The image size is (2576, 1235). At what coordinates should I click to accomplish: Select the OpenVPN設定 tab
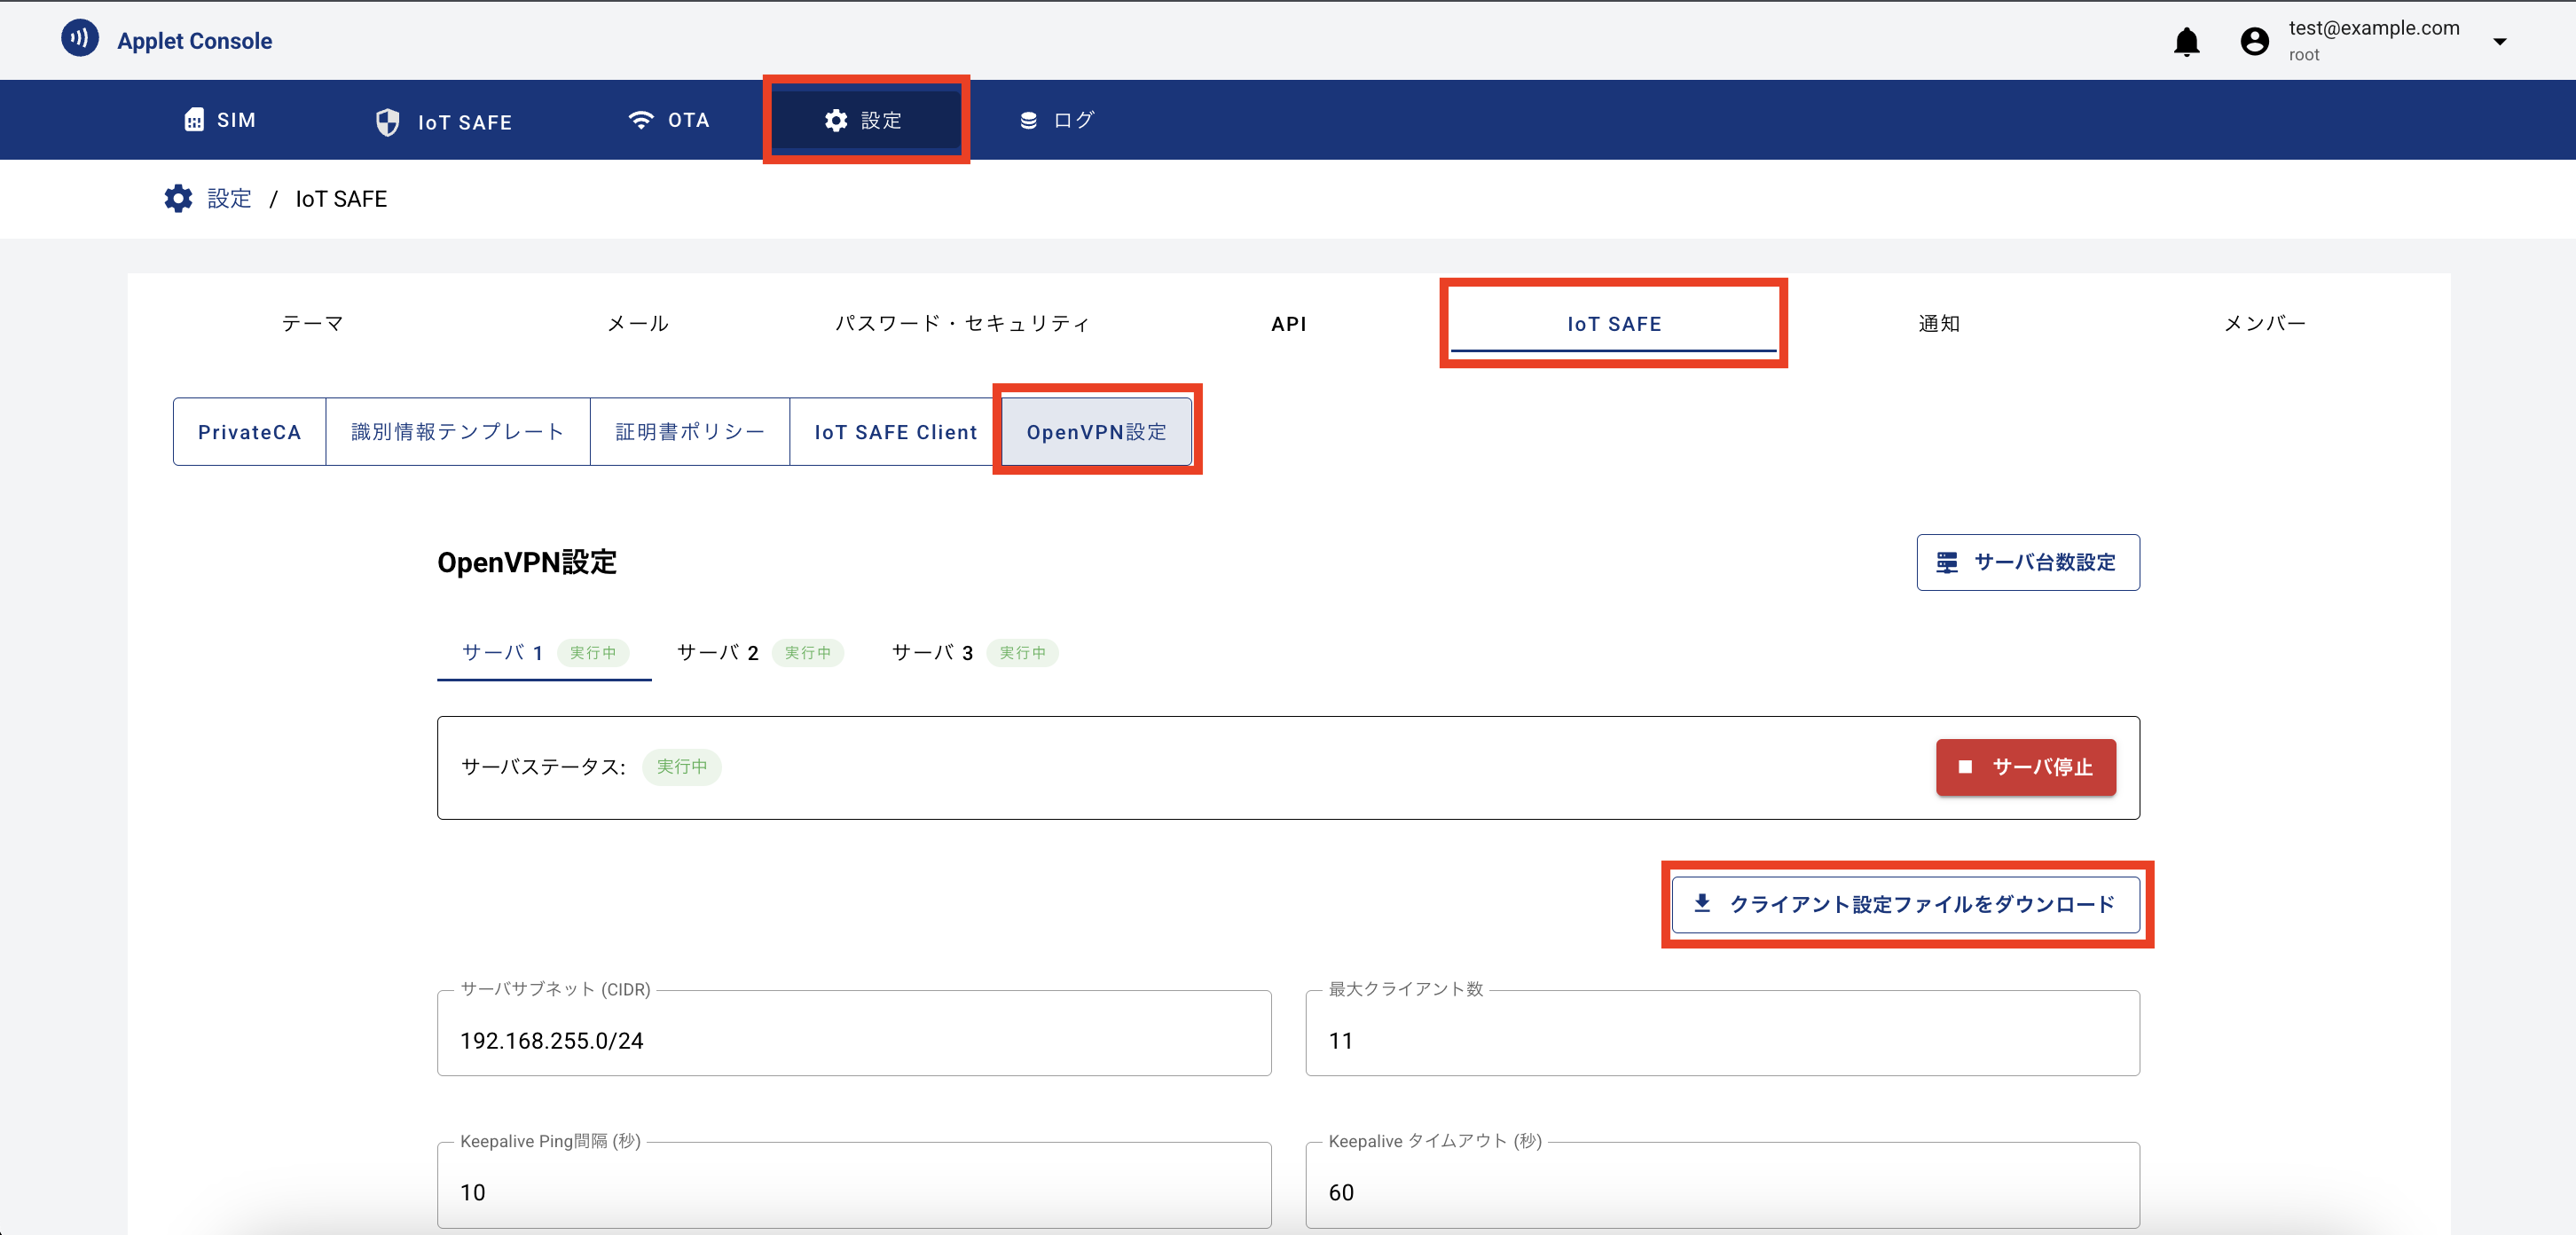coord(1096,431)
